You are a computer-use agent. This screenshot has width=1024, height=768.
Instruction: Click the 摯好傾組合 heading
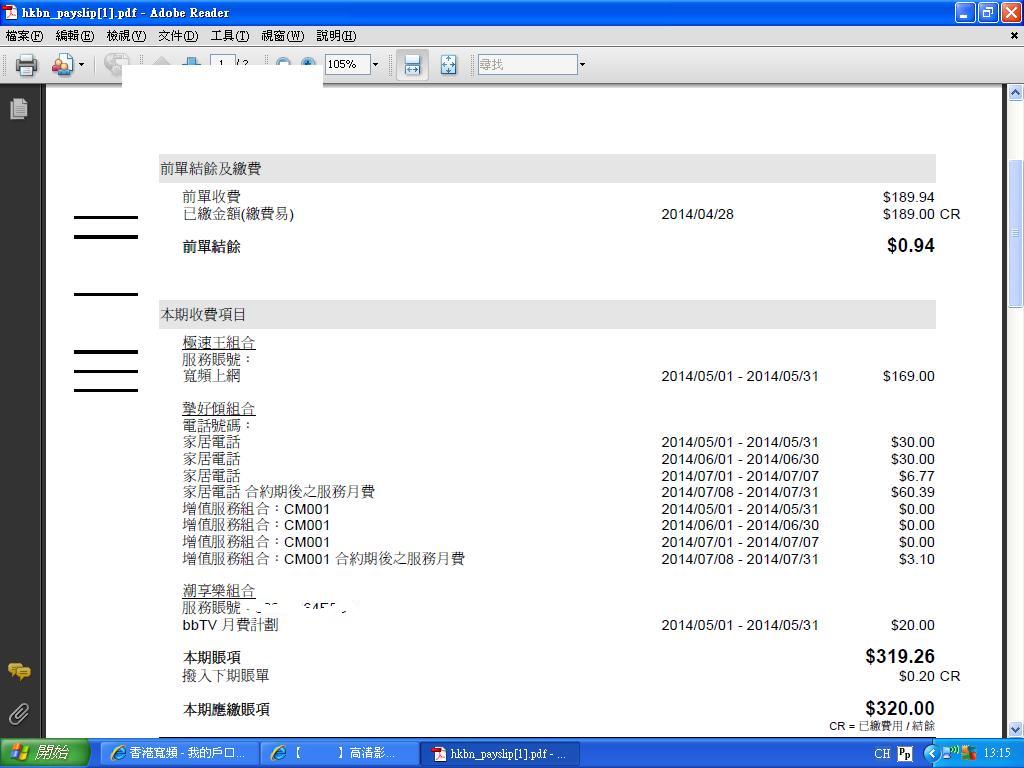(219, 409)
